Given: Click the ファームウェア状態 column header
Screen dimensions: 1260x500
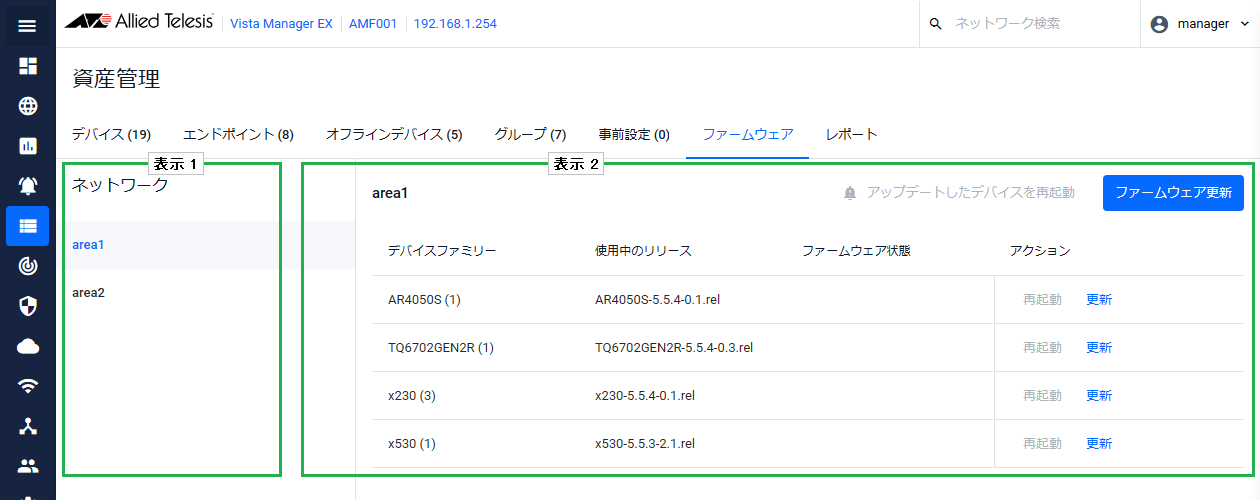Looking at the screenshot, I should pos(856,251).
